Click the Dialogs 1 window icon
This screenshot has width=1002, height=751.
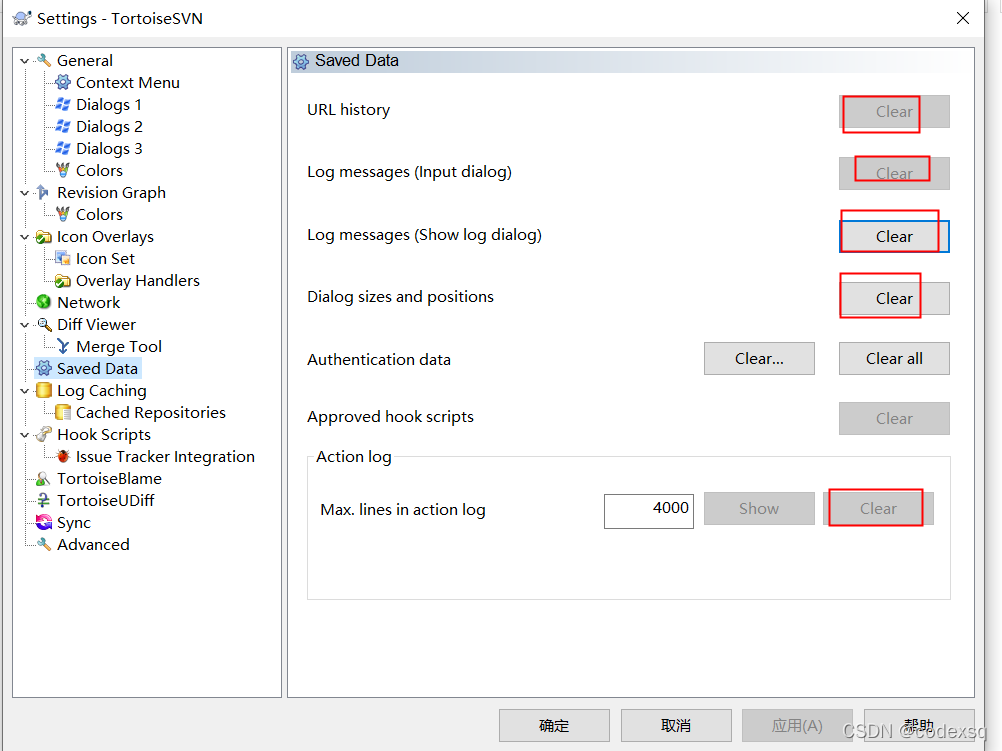(x=63, y=104)
